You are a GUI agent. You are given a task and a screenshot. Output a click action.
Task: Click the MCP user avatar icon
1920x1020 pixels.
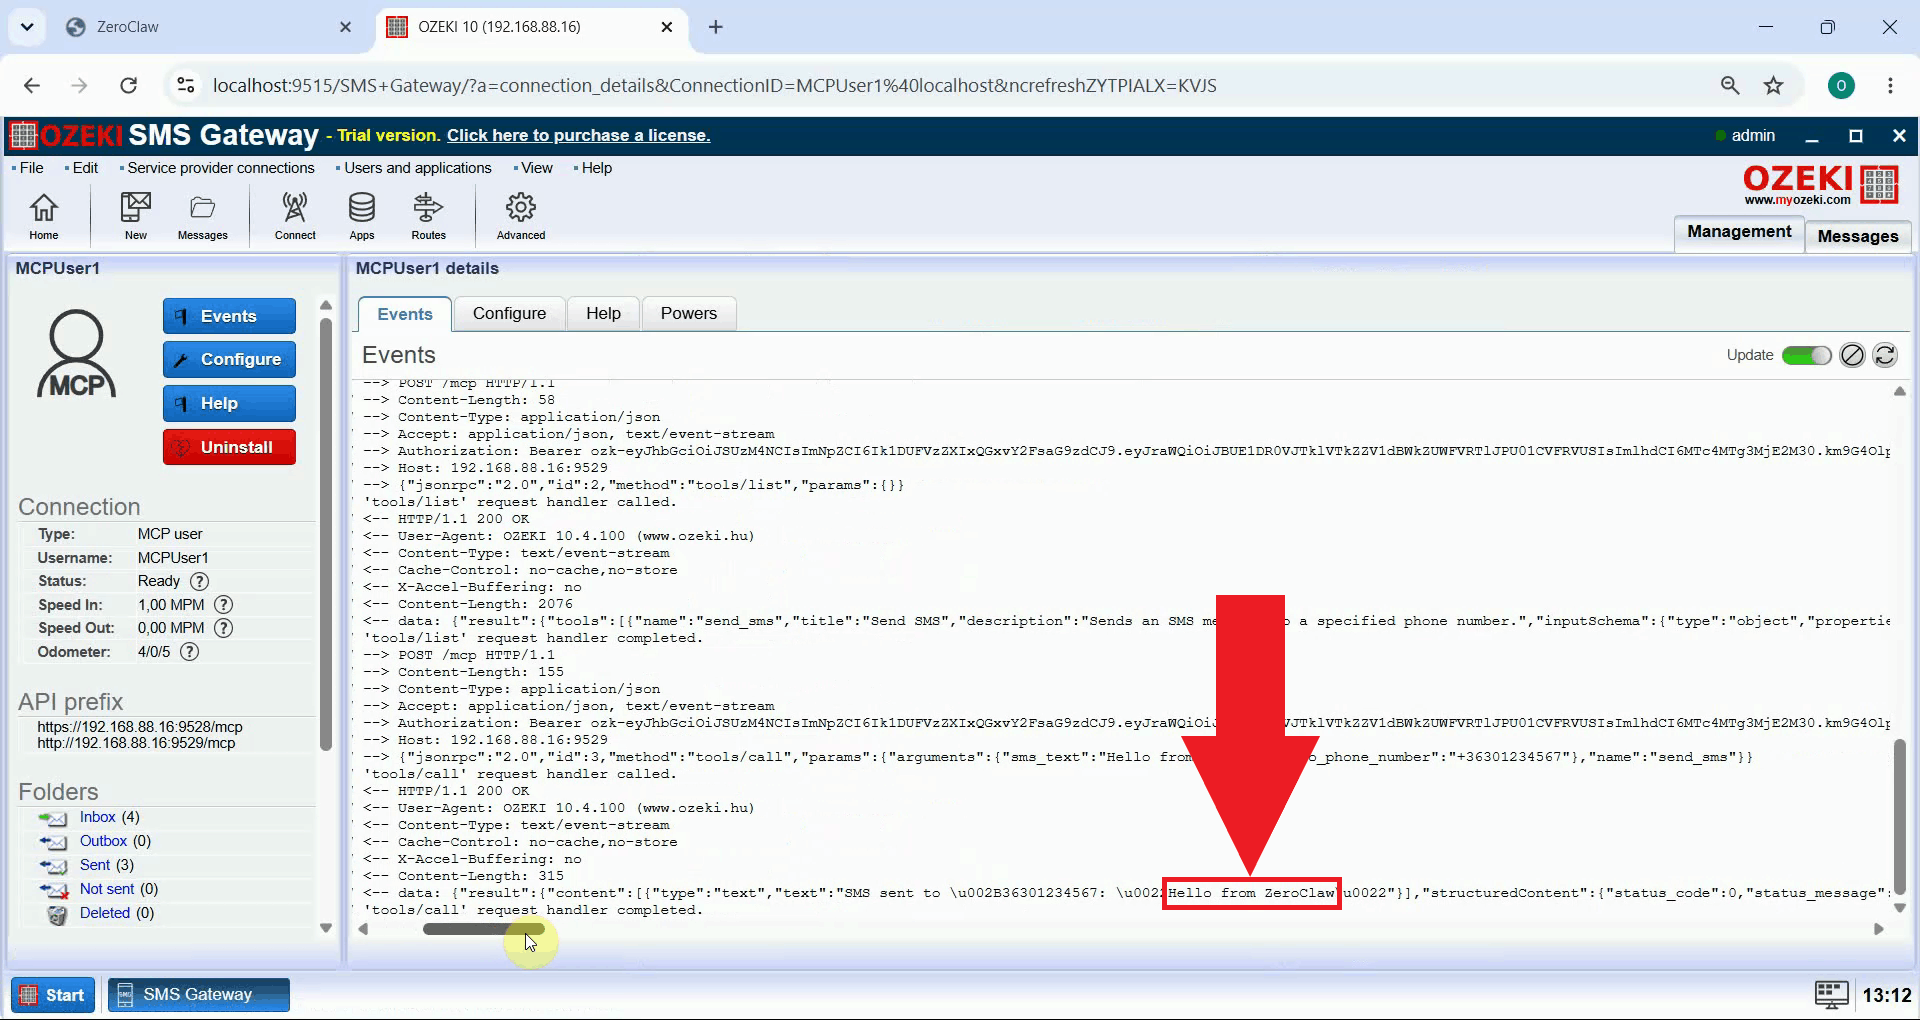coord(77,354)
